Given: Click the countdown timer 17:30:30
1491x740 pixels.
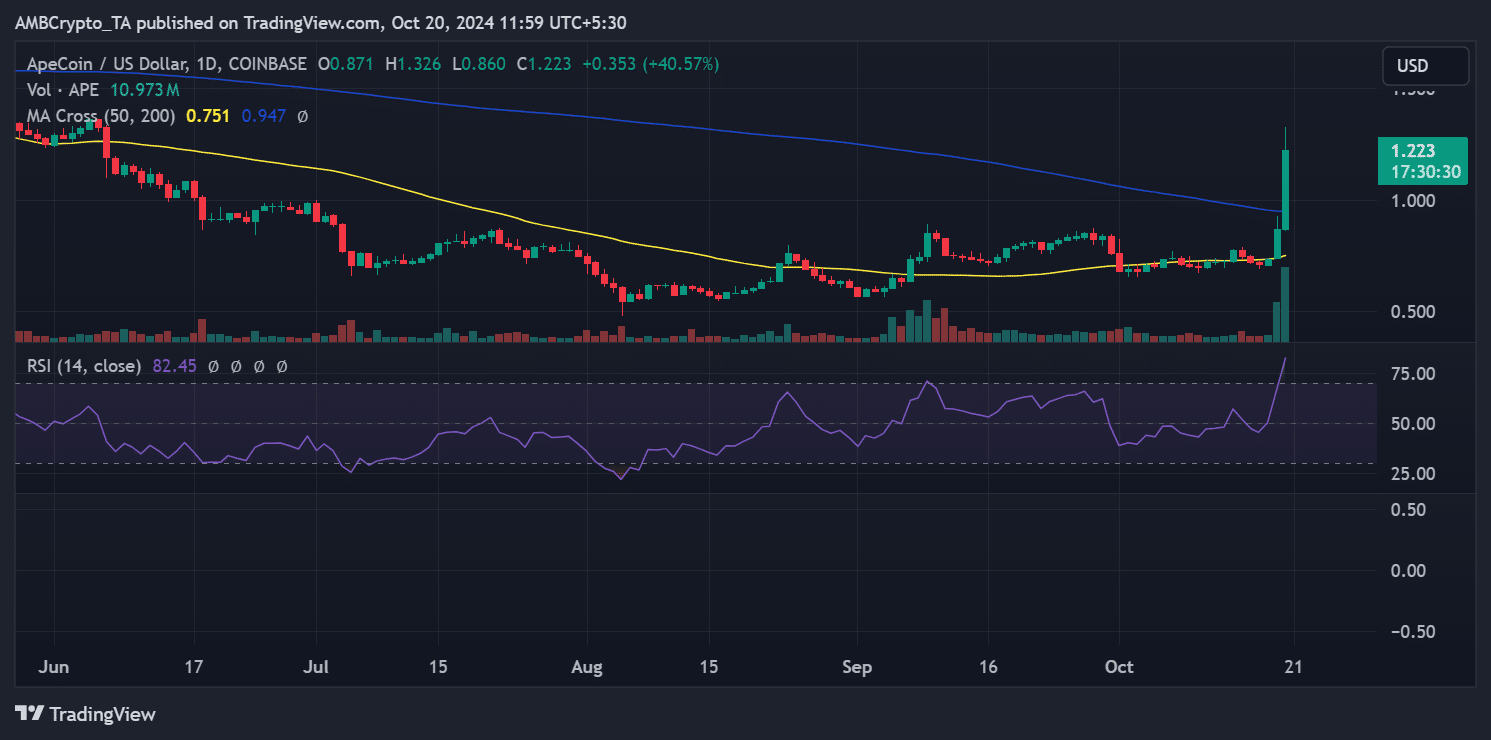Looking at the screenshot, I should tap(1427, 172).
